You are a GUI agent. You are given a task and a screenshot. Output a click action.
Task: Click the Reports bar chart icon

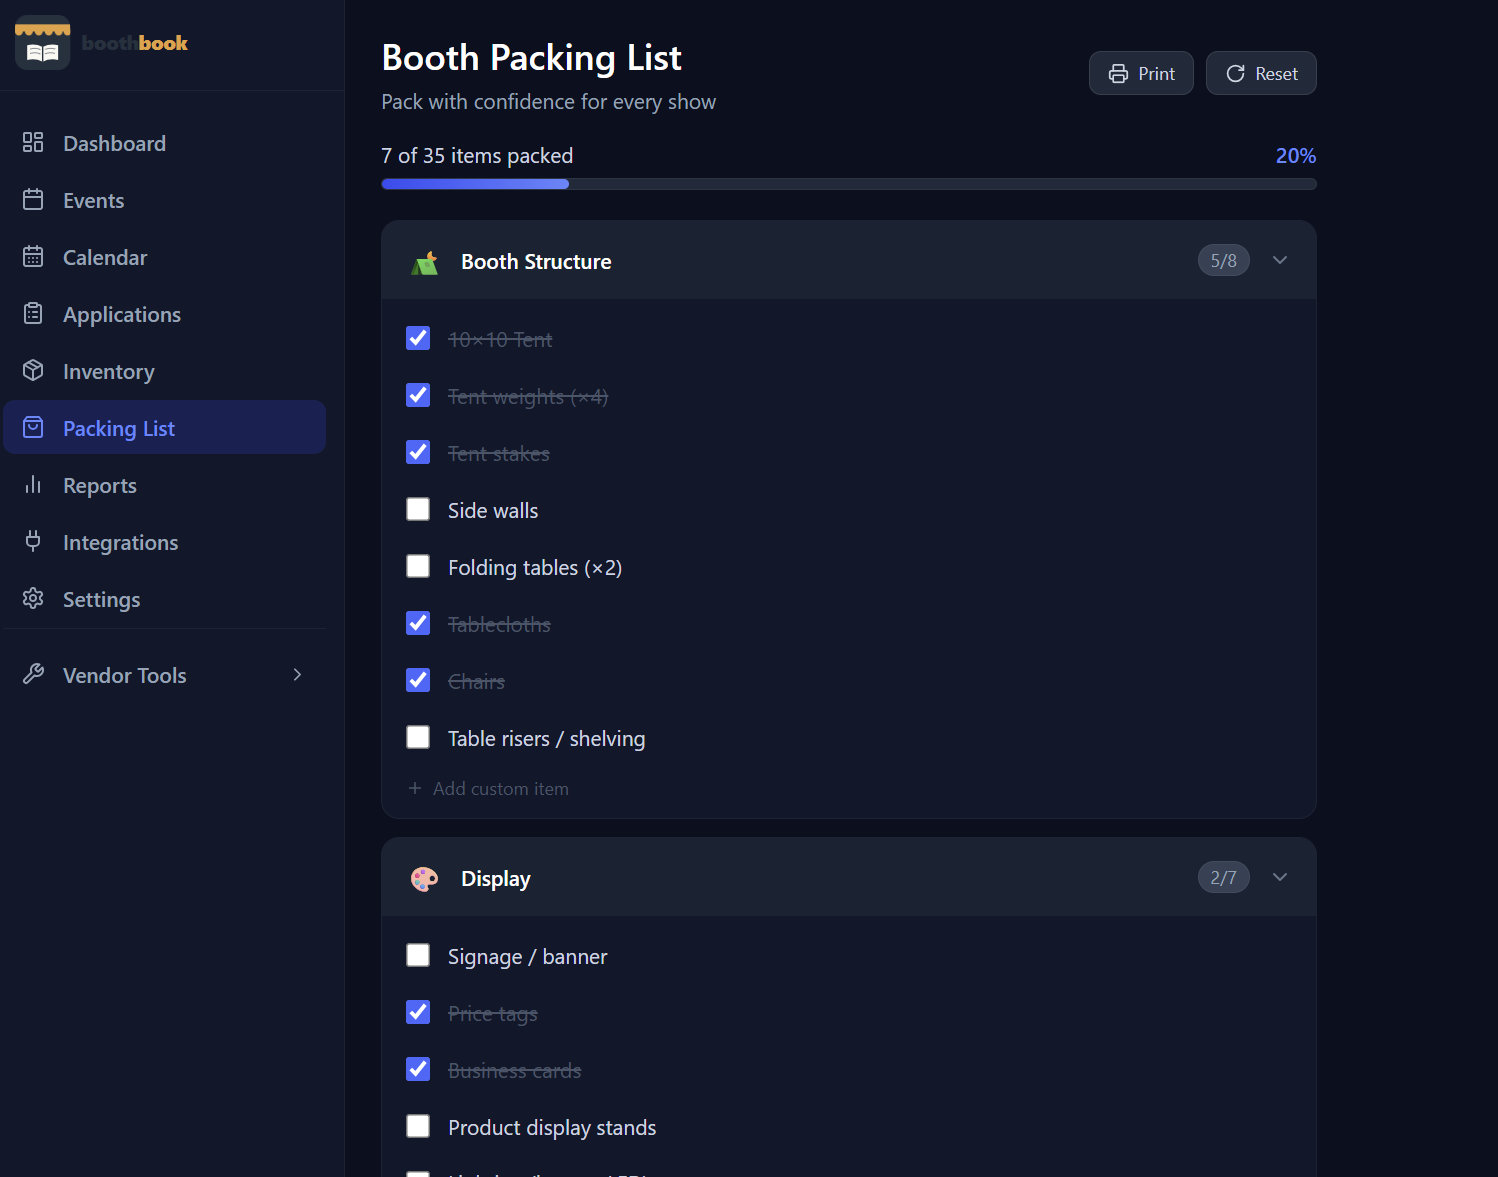(33, 484)
